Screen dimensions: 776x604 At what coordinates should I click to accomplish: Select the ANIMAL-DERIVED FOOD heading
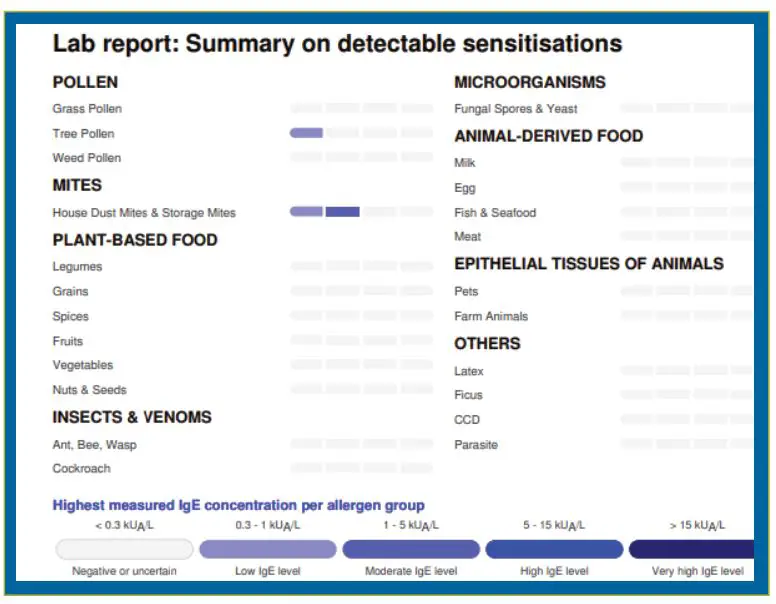pos(548,136)
